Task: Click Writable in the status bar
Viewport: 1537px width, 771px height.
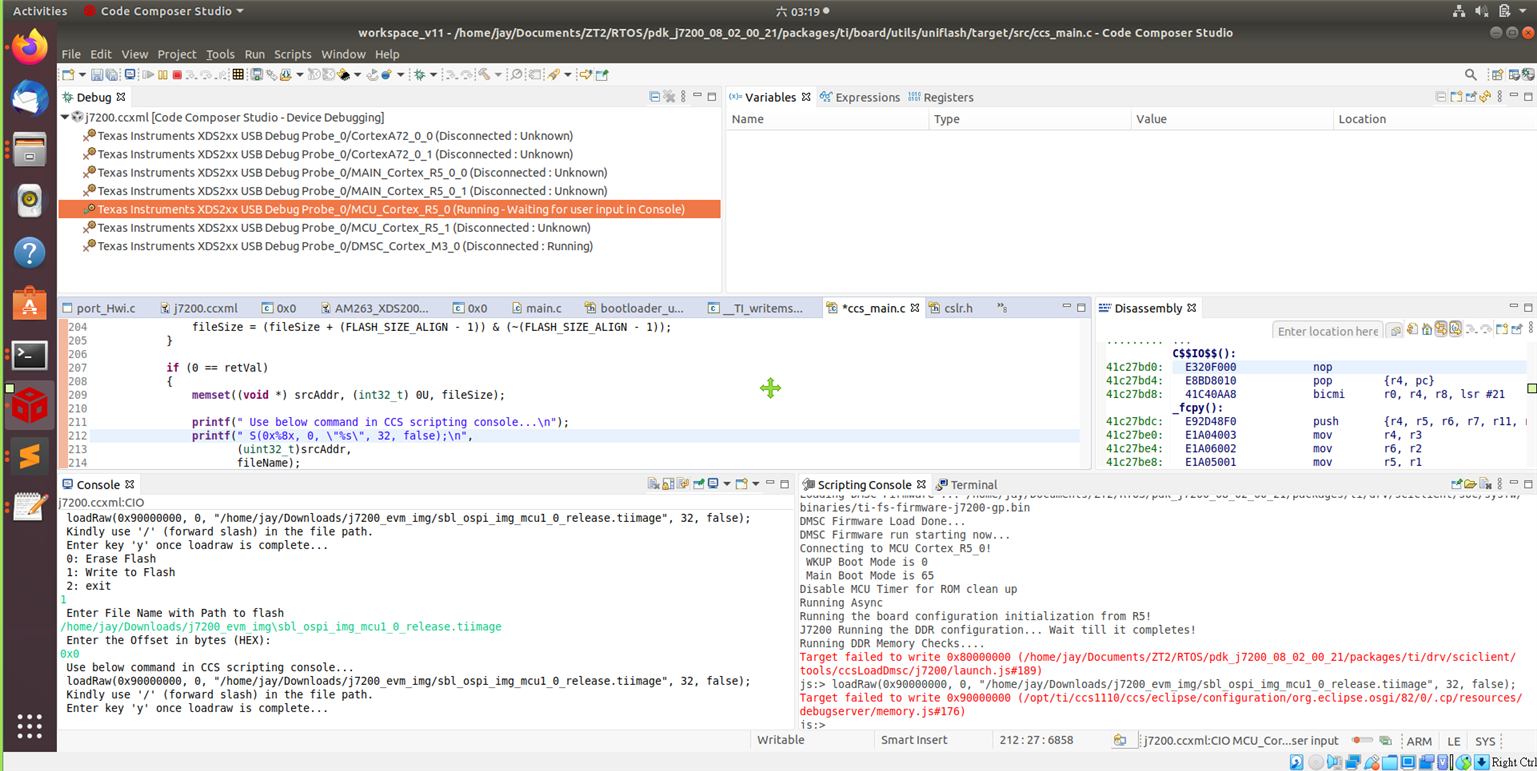Action: (x=781, y=740)
